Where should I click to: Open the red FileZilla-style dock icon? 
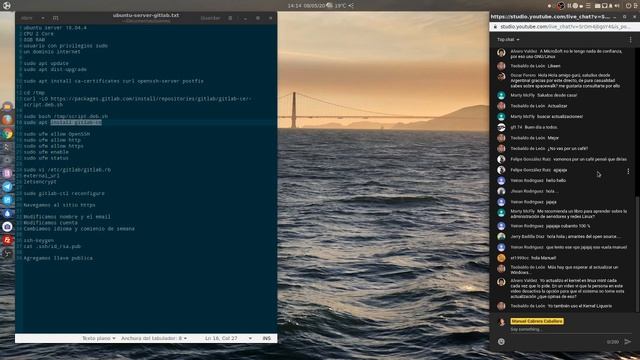point(7,240)
